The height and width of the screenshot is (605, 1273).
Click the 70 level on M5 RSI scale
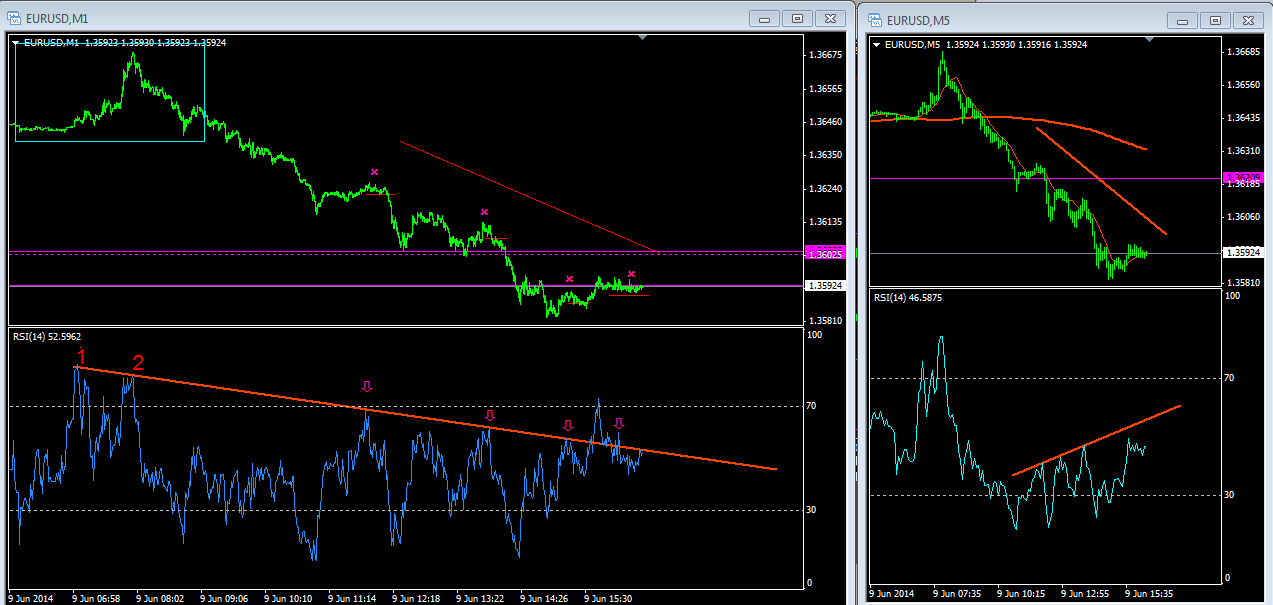point(1231,378)
